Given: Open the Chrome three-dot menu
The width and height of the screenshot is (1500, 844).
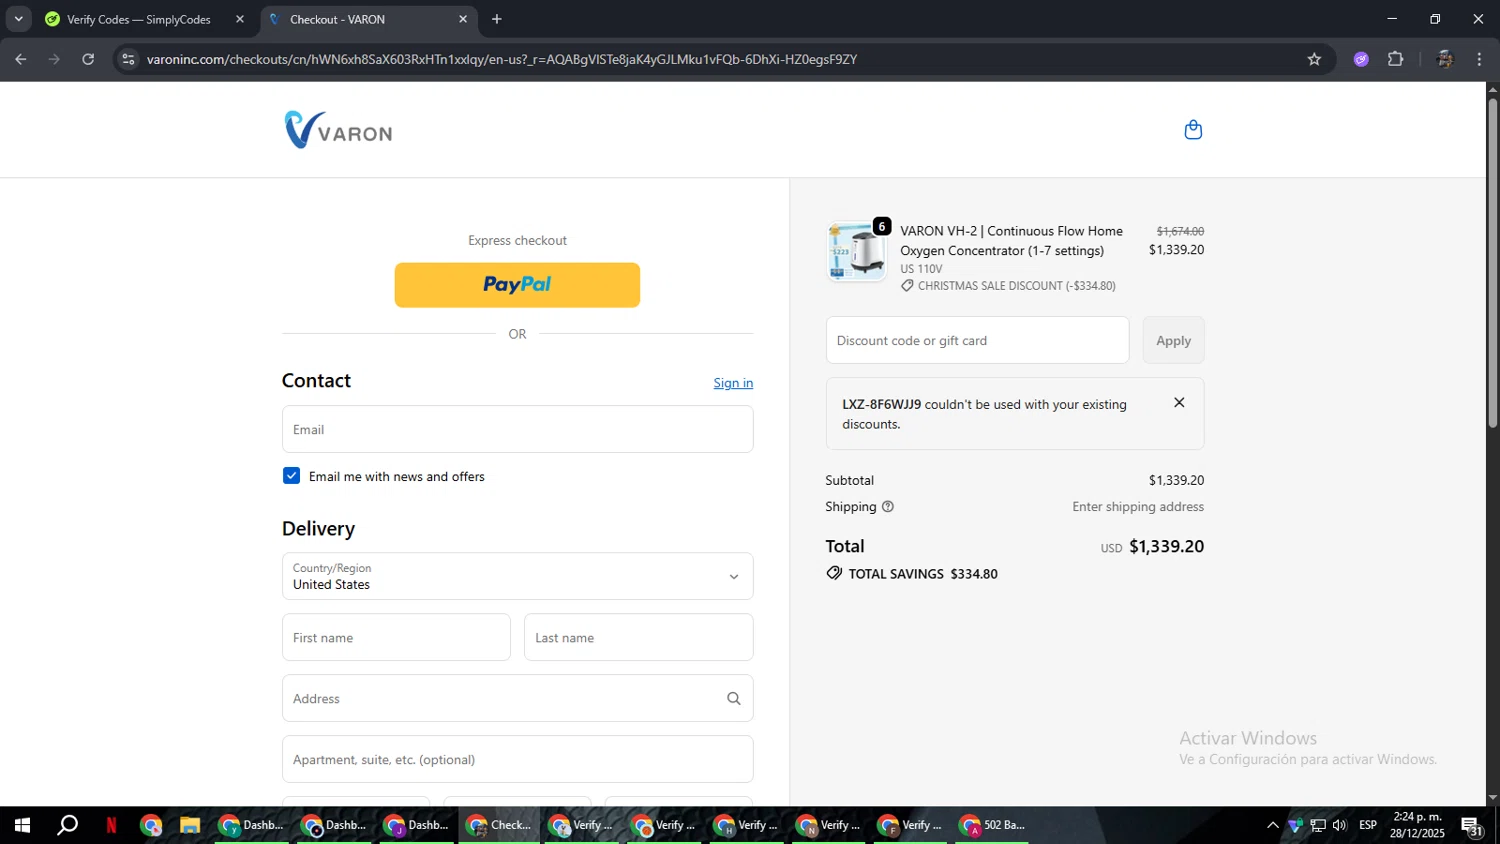Looking at the screenshot, I should tap(1479, 59).
